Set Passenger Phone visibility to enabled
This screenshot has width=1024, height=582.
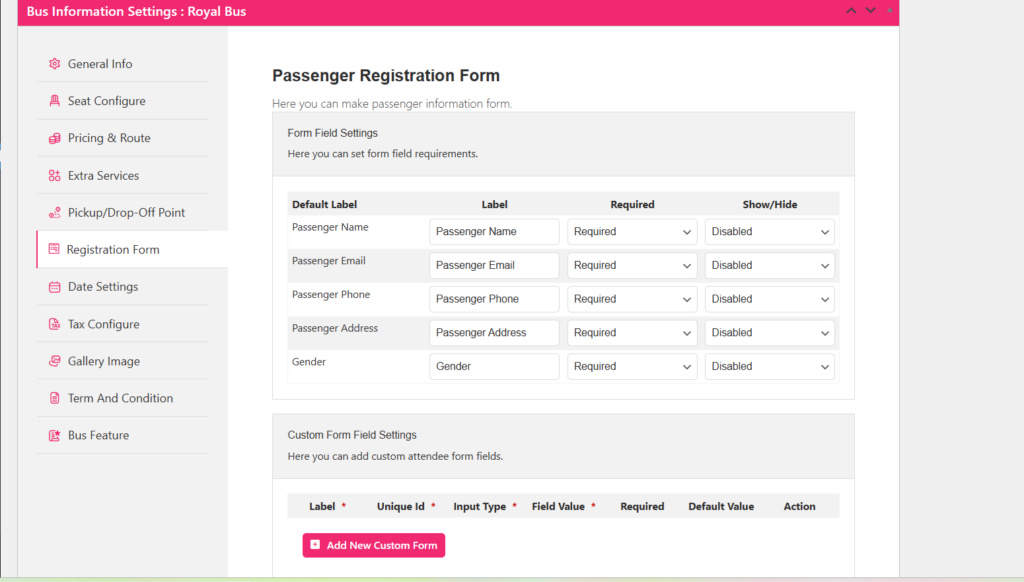point(769,299)
